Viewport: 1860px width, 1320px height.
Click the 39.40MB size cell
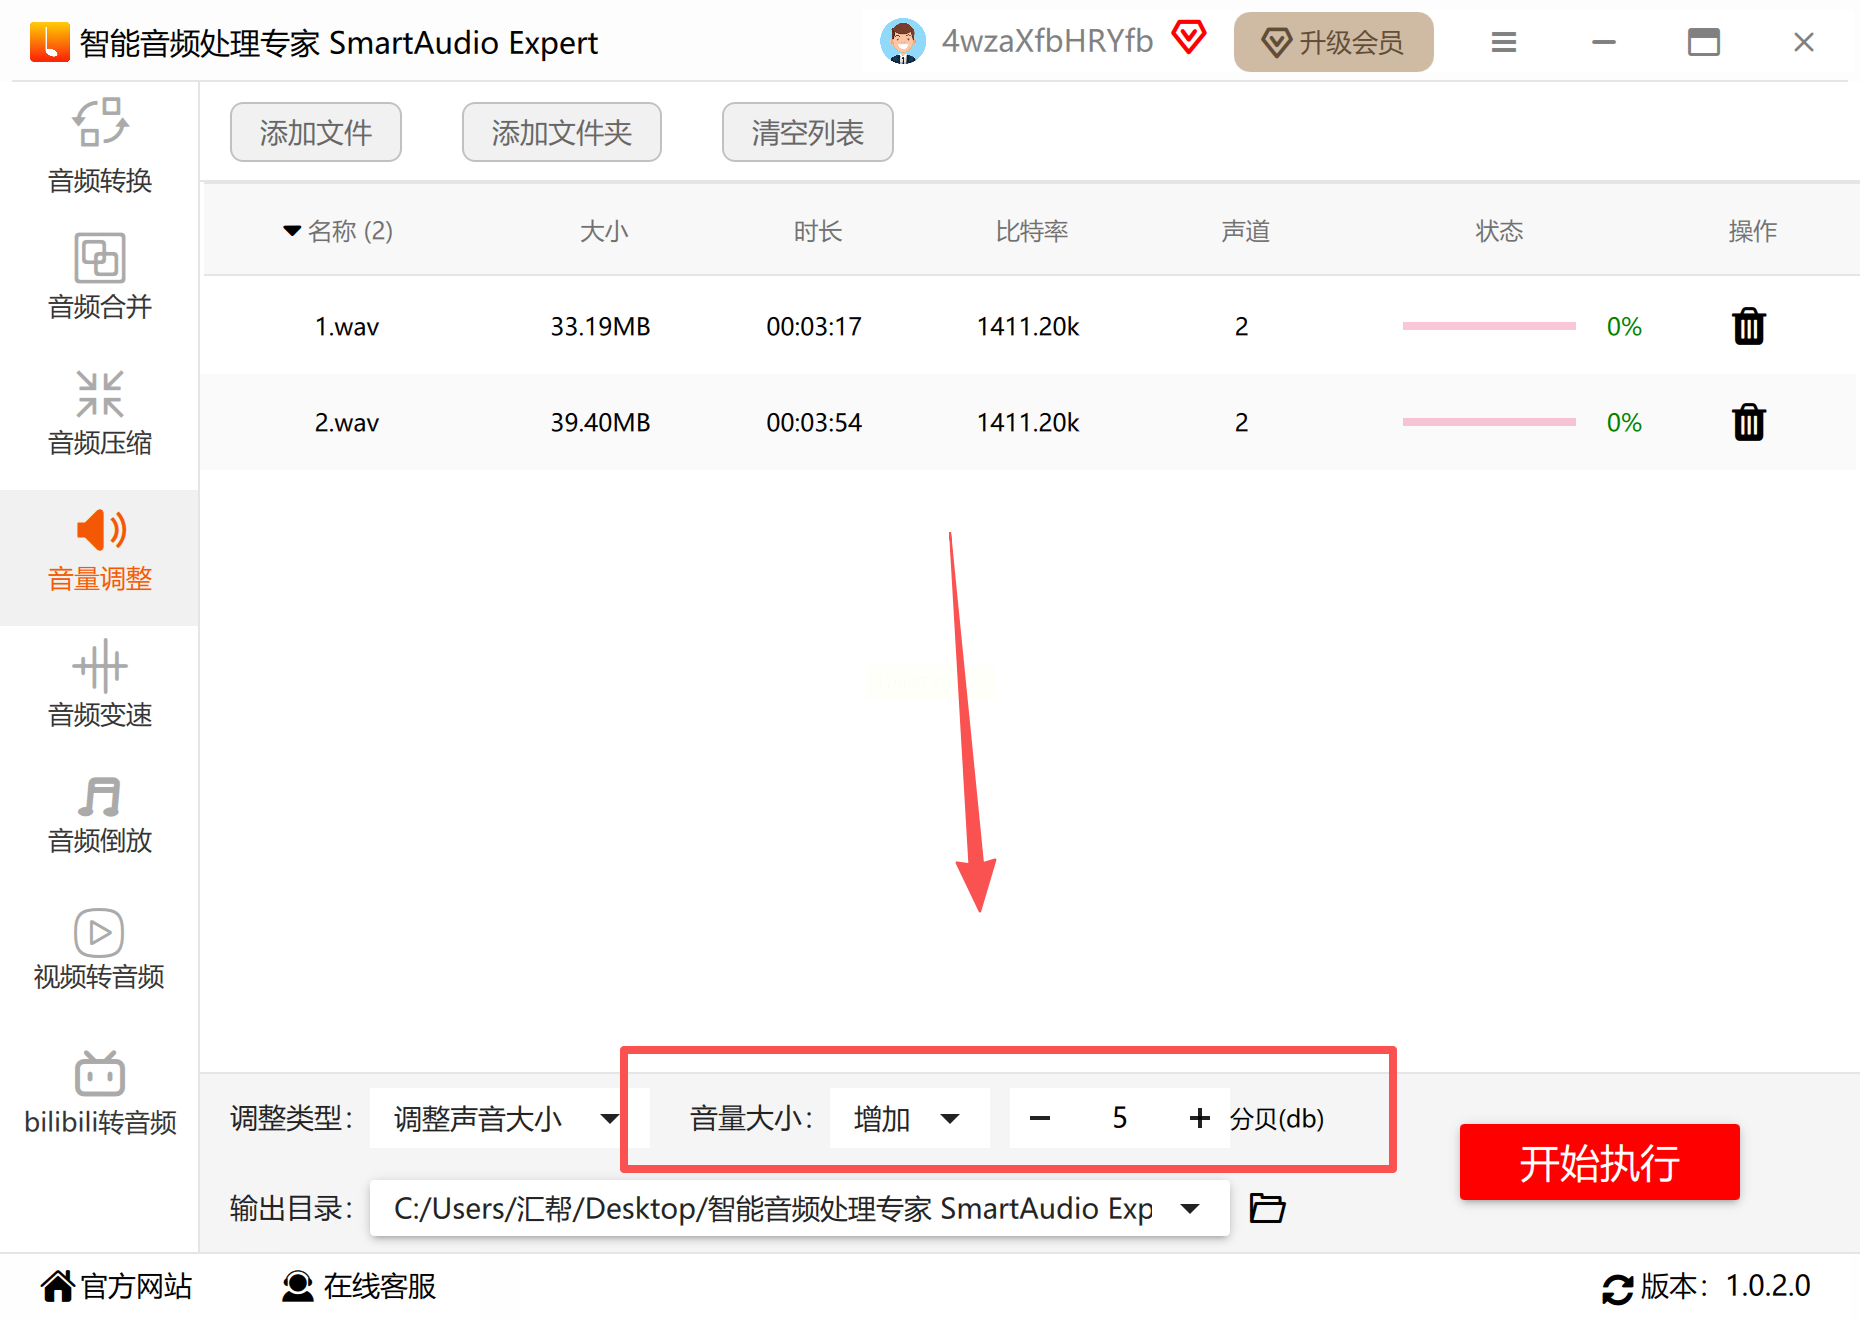click(x=600, y=423)
